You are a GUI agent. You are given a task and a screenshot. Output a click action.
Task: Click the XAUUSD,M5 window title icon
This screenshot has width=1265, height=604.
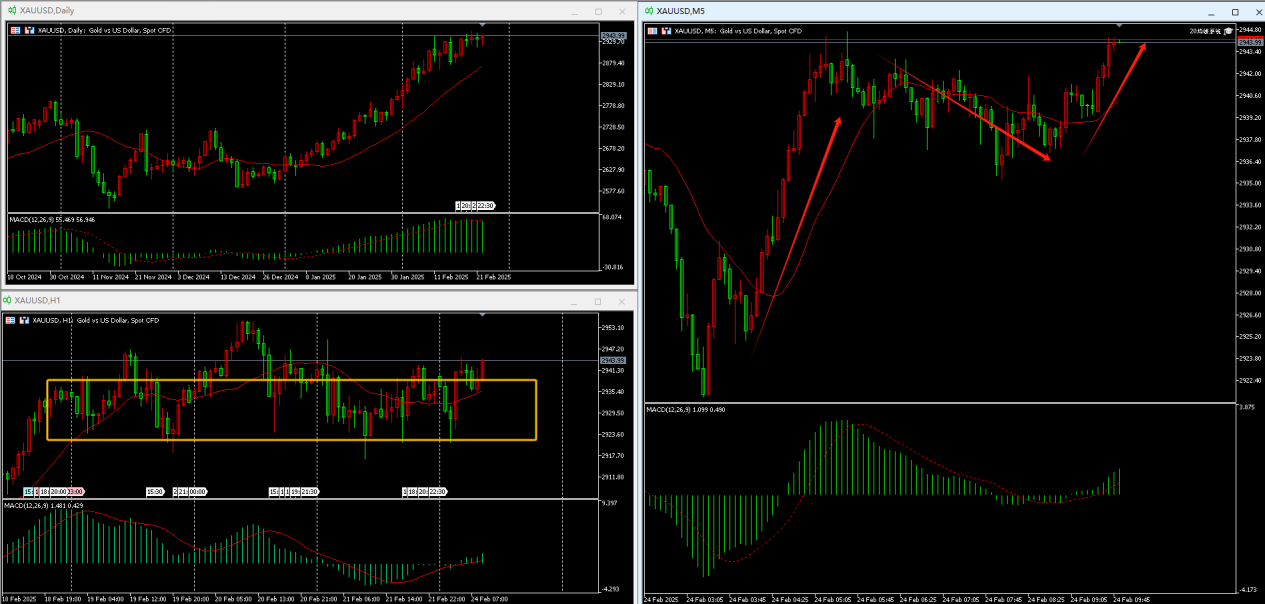650,11
